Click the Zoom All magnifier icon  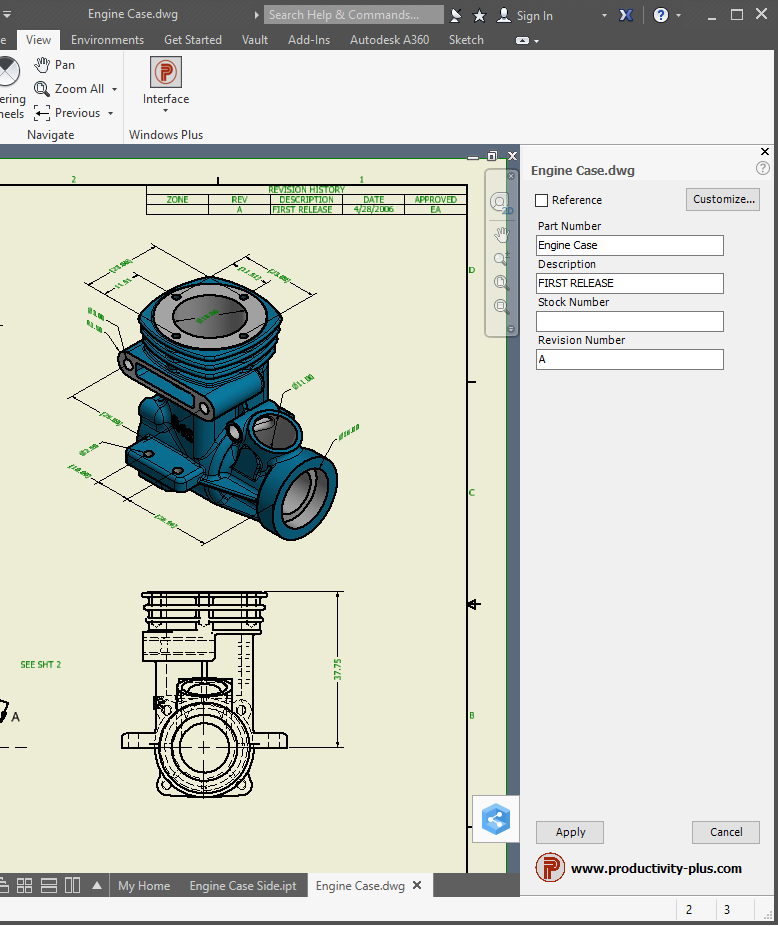click(x=42, y=89)
